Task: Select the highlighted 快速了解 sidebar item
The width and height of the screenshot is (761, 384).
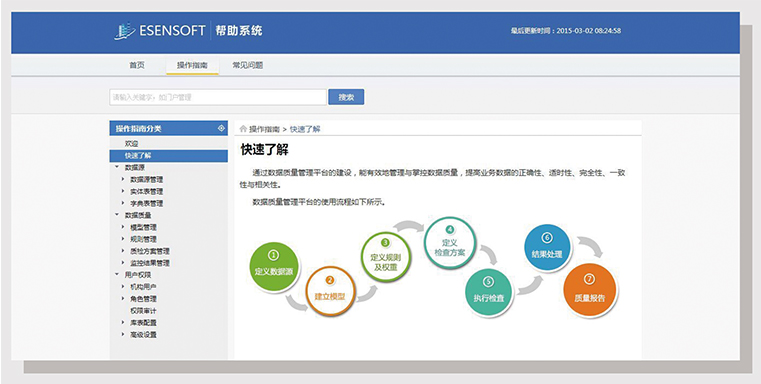Action: click(x=168, y=155)
